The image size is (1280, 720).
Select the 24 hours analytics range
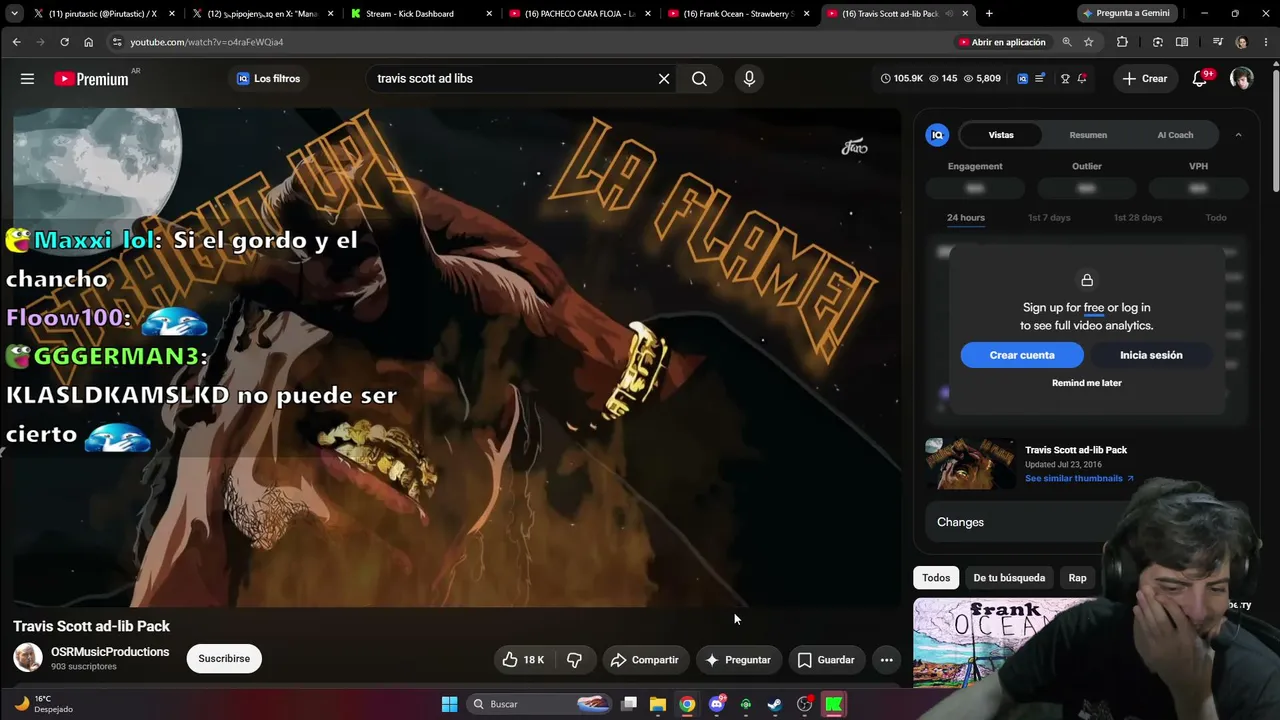click(966, 218)
